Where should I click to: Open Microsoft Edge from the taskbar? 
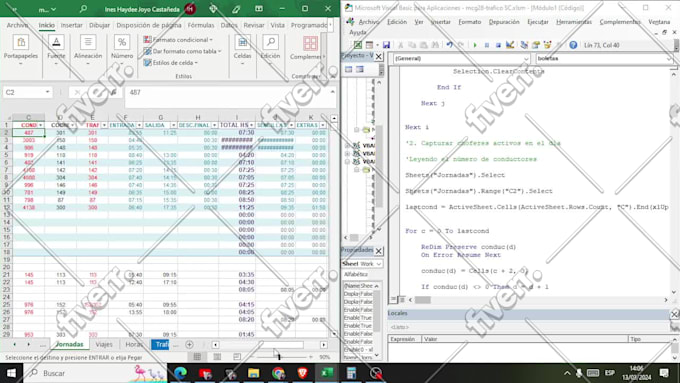(180, 373)
